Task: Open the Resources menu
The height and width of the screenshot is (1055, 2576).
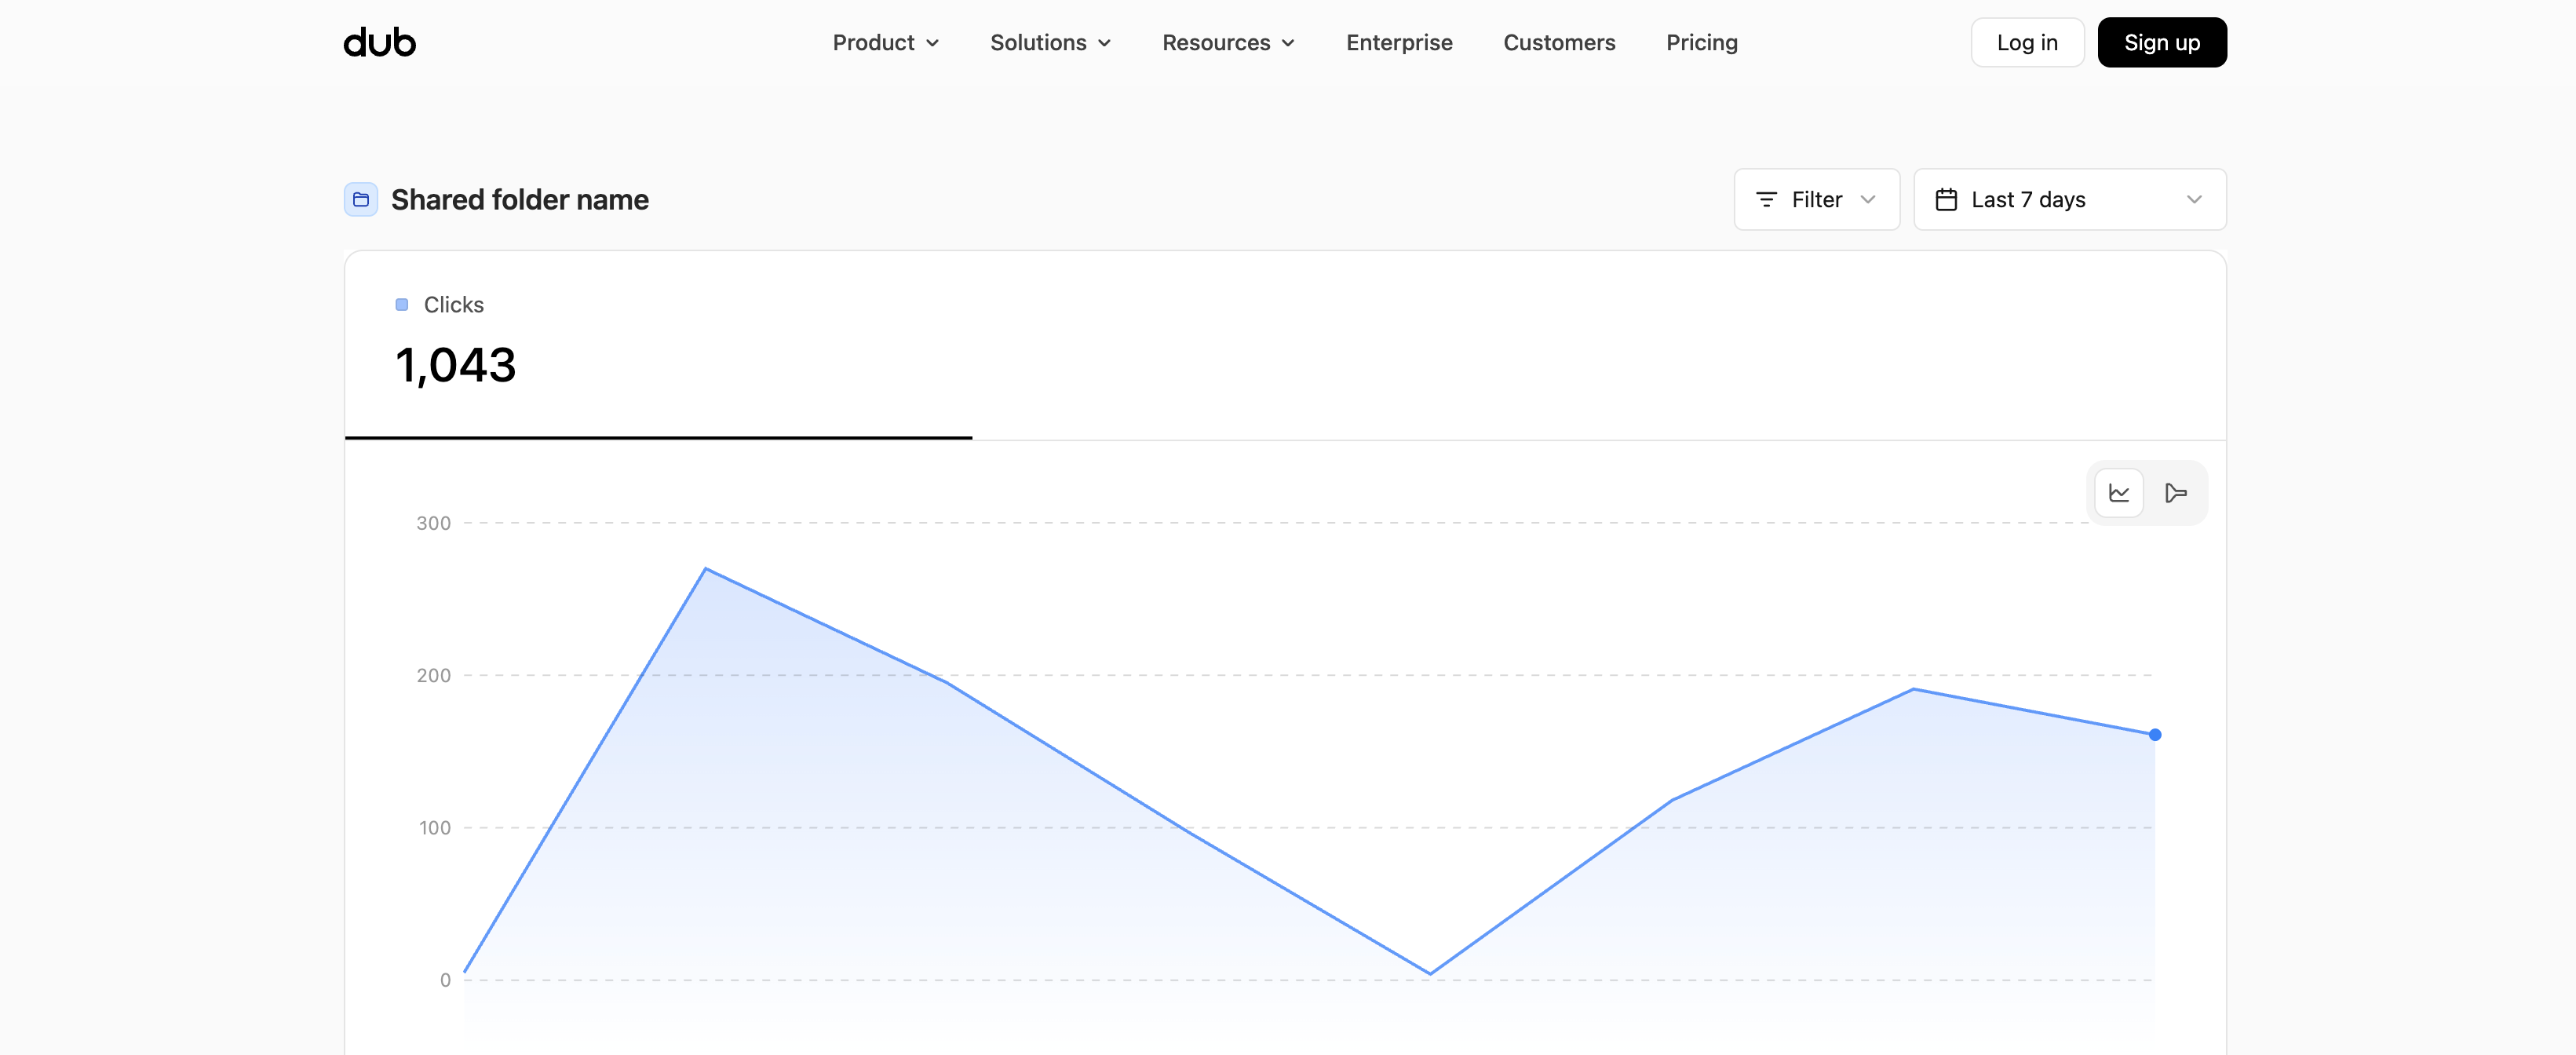Action: [x=1228, y=42]
